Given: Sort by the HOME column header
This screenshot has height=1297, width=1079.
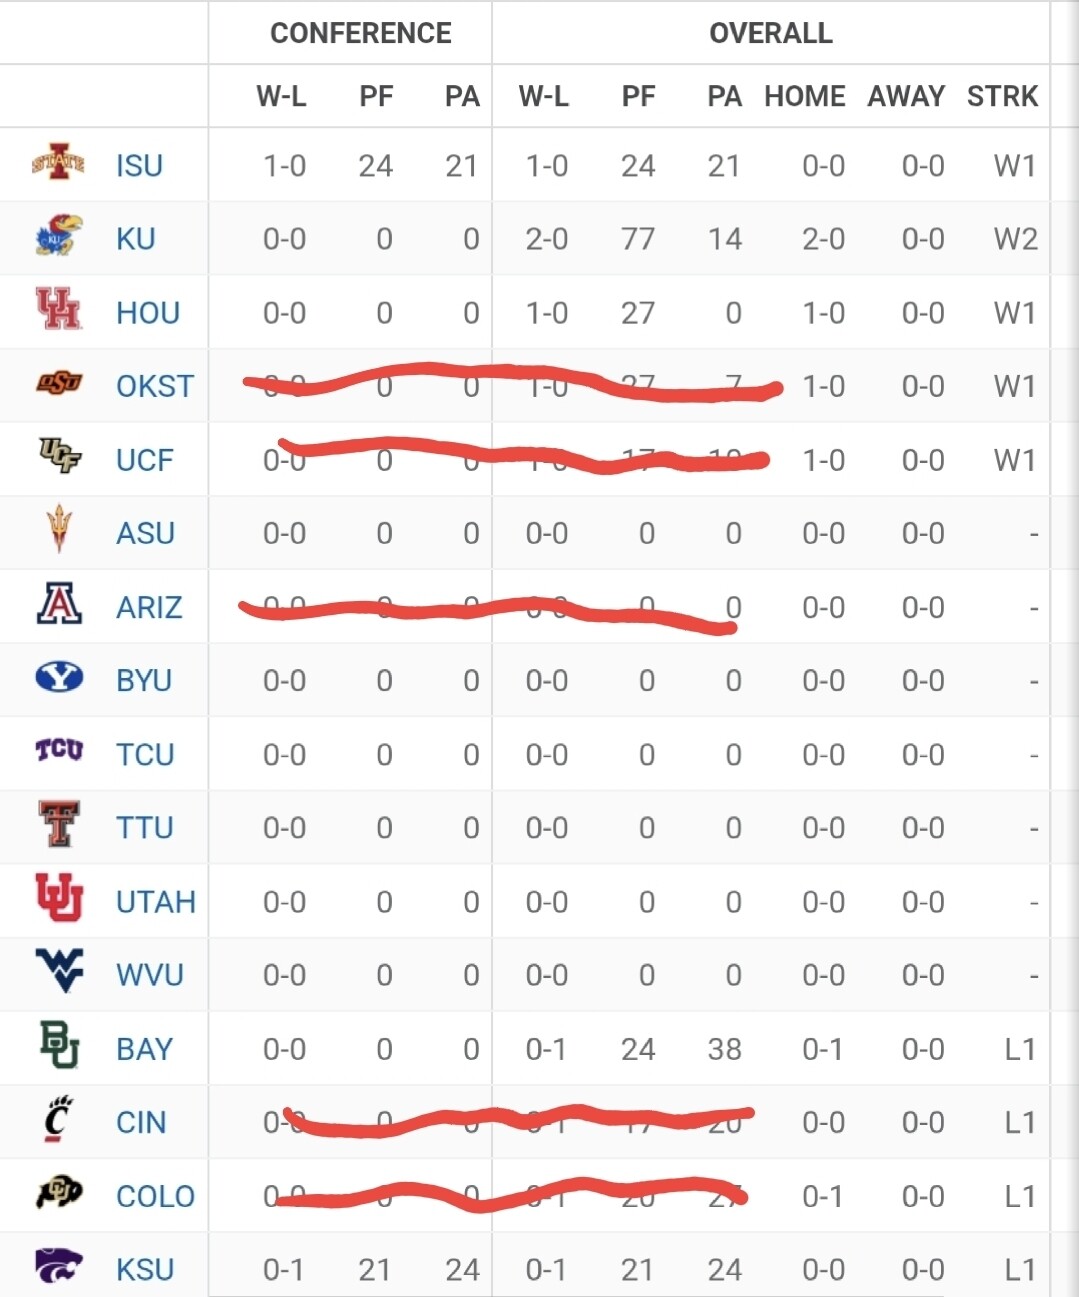Looking at the screenshot, I should pyautogui.click(x=804, y=96).
